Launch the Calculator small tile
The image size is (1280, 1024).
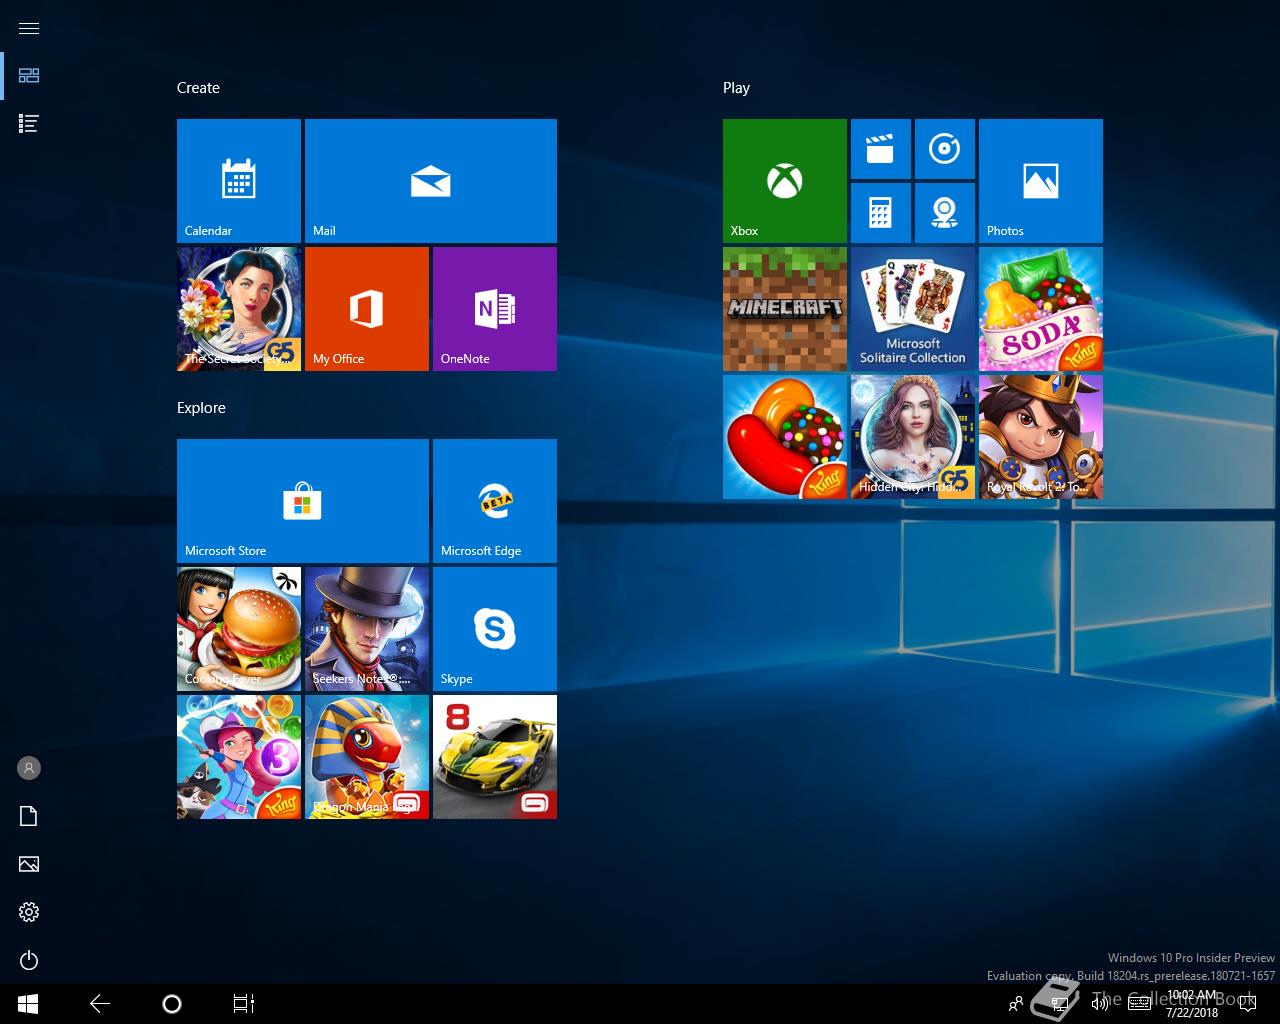click(881, 213)
